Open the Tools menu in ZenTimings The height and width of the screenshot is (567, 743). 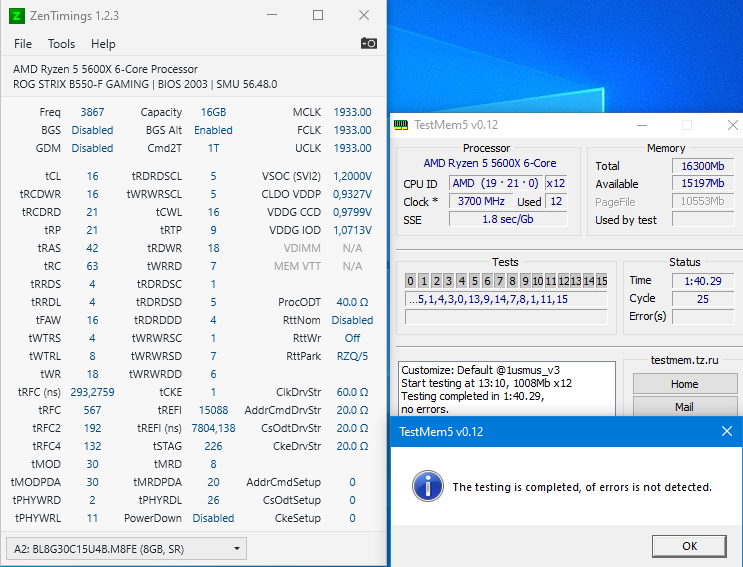click(x=62, y=44)
